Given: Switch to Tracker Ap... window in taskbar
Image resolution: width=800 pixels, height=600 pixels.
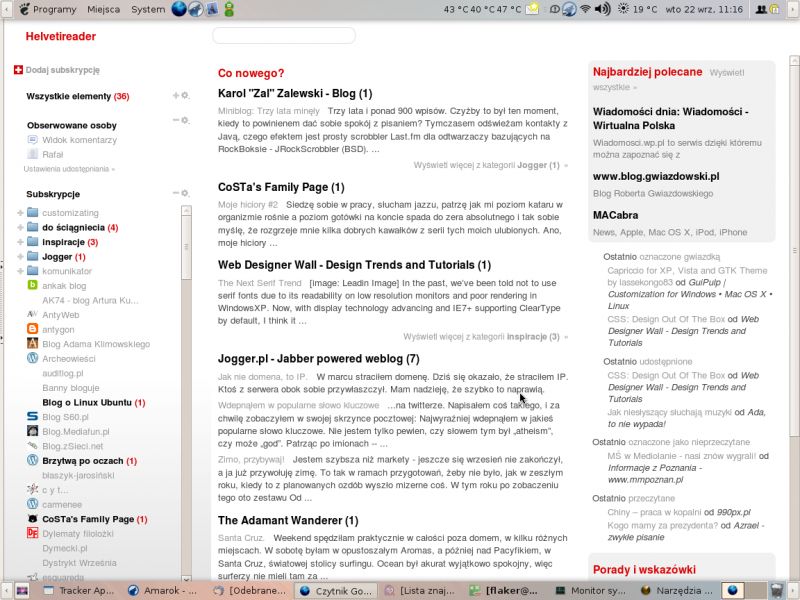Looking at the screenshot, I should (x=80, y=590).
